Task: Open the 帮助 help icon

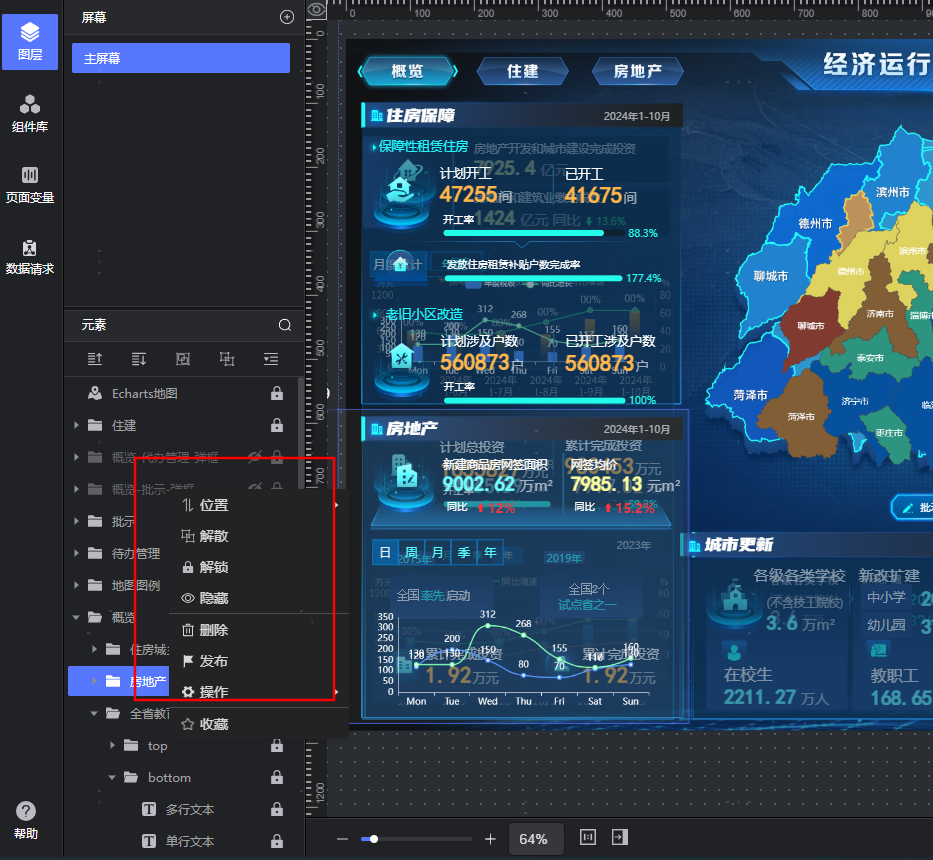Action: [26, 811]
